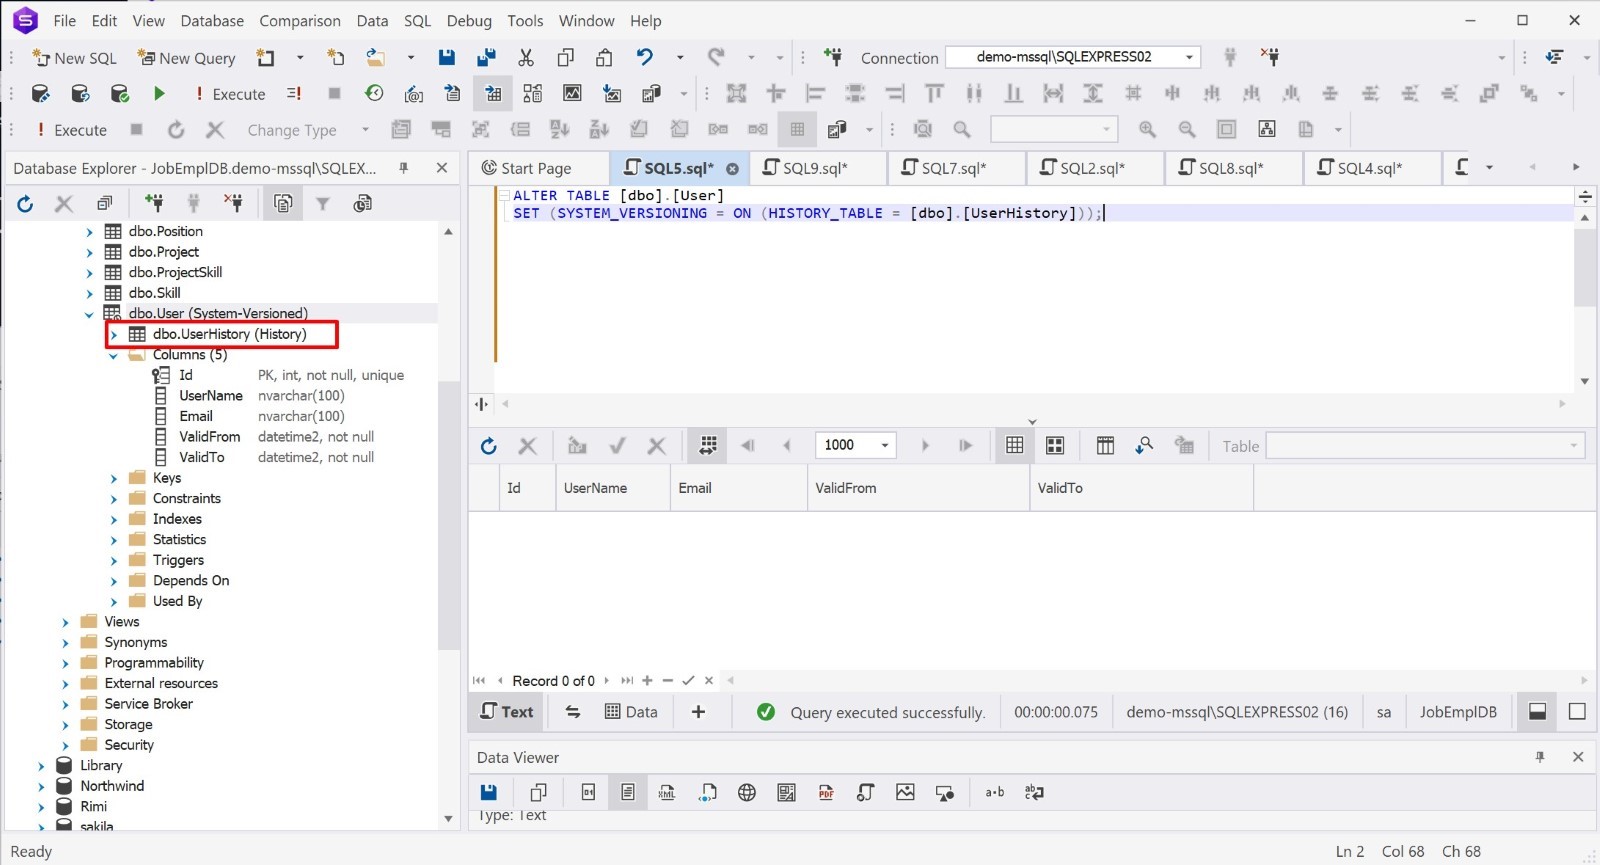
Task: Click XML view icon in Data Viewer
Action: coord(667,793)
